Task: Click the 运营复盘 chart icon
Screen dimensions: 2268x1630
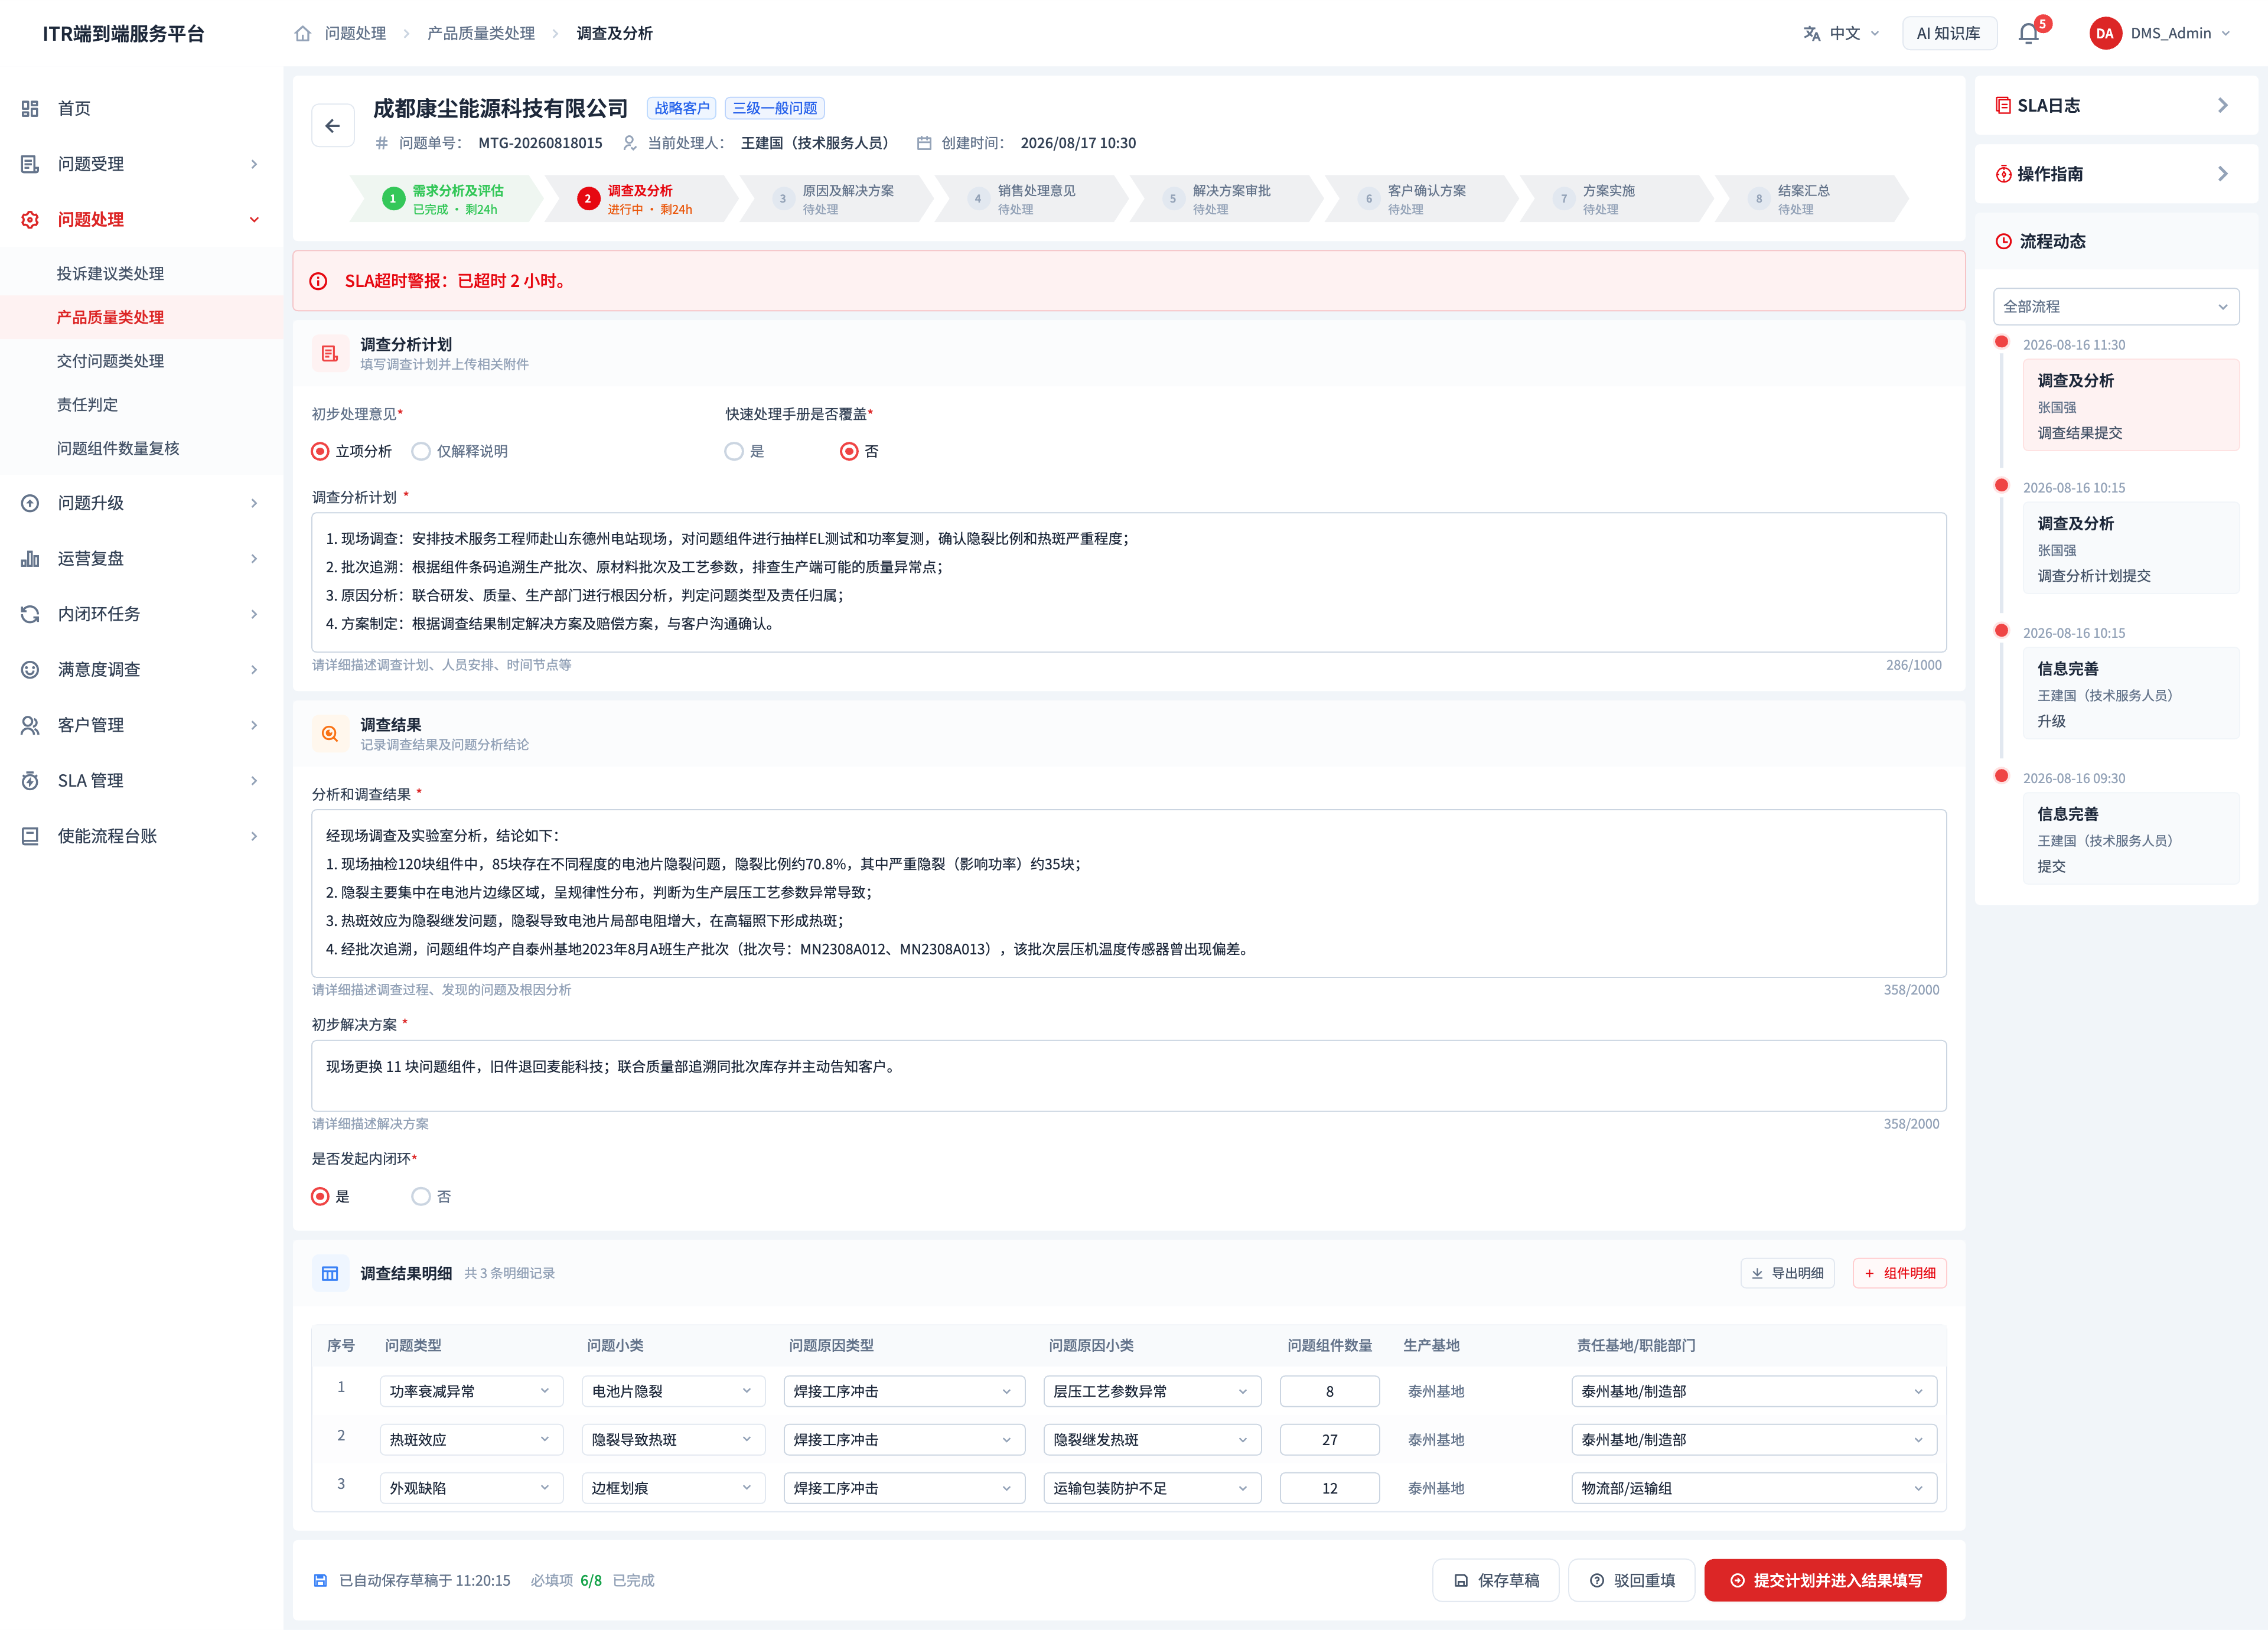Action: (30, 559)
